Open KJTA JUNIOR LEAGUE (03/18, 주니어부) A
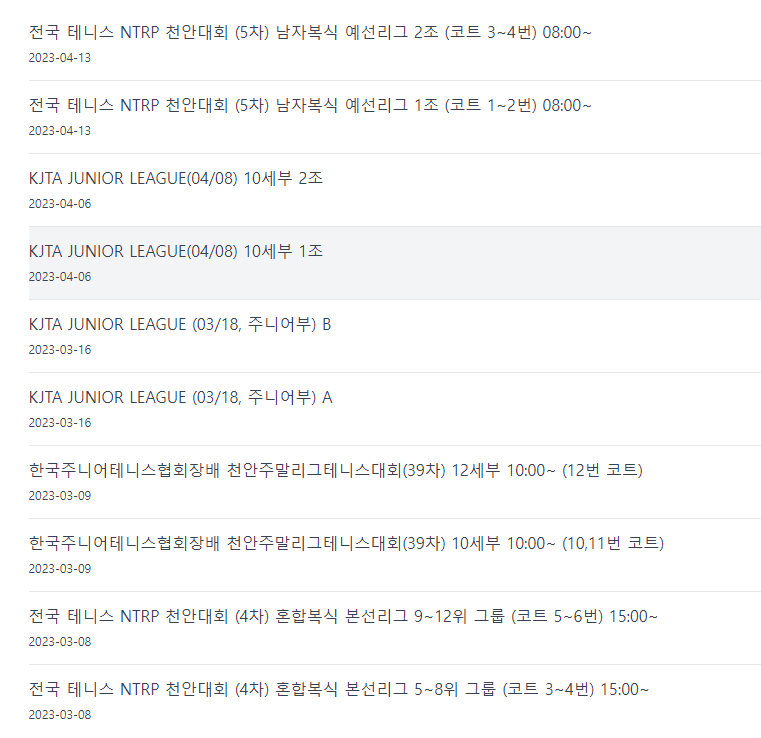Screen dimensions: 761x738 point(180,397)
